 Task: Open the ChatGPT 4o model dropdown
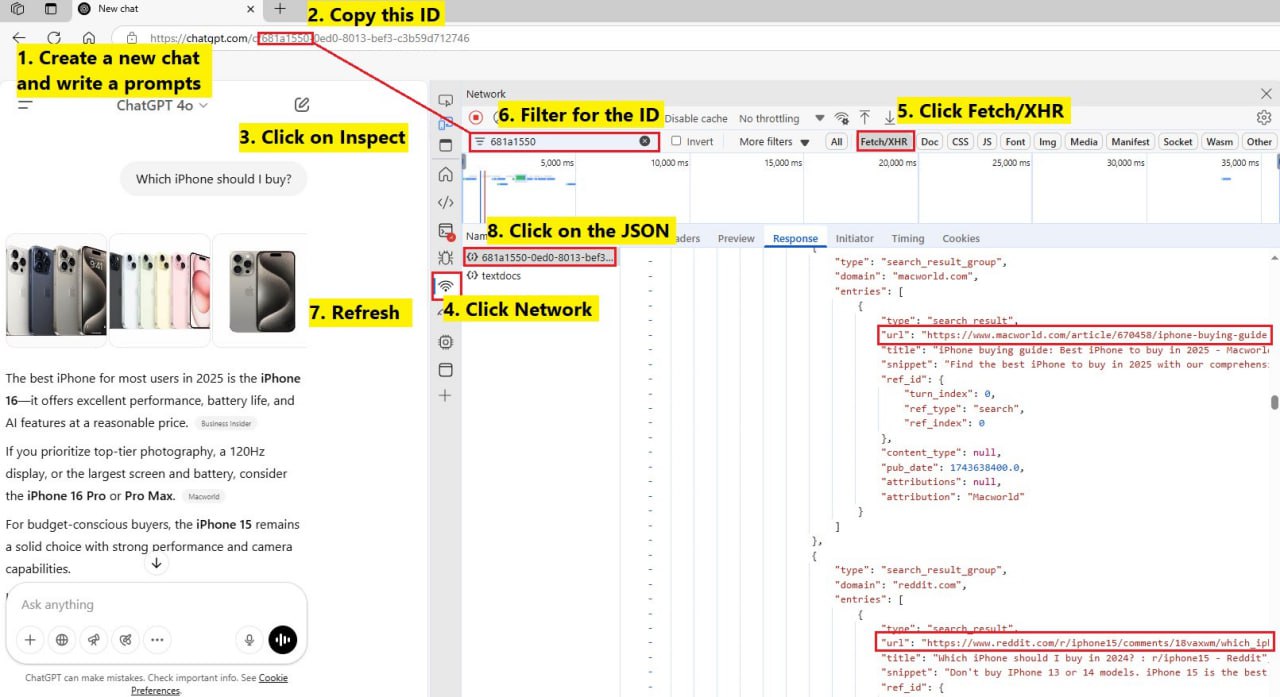pos(162,105)
